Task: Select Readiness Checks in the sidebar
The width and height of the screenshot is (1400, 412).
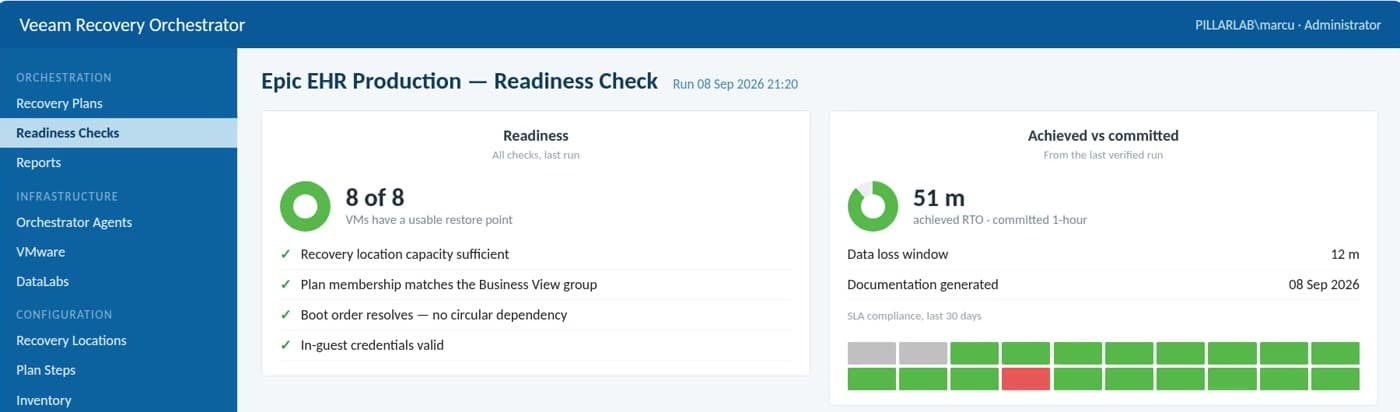Action: click(118, 133)
